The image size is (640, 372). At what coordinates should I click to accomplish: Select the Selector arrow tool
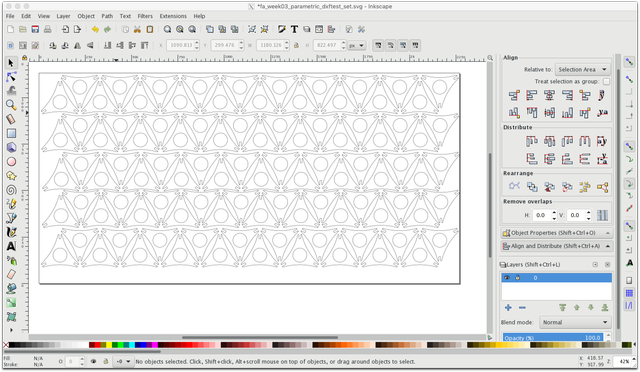click(x=11, y=63)
